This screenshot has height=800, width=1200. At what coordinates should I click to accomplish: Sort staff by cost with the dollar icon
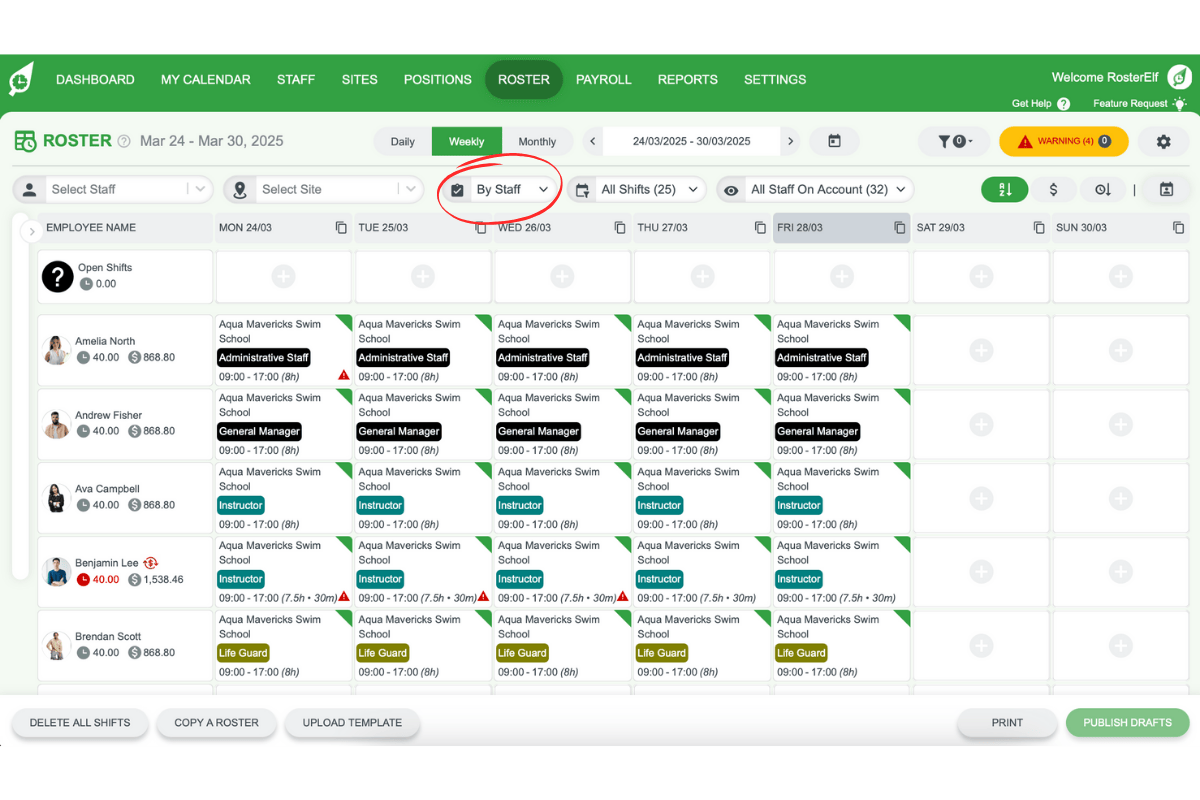pos(1054,188)
